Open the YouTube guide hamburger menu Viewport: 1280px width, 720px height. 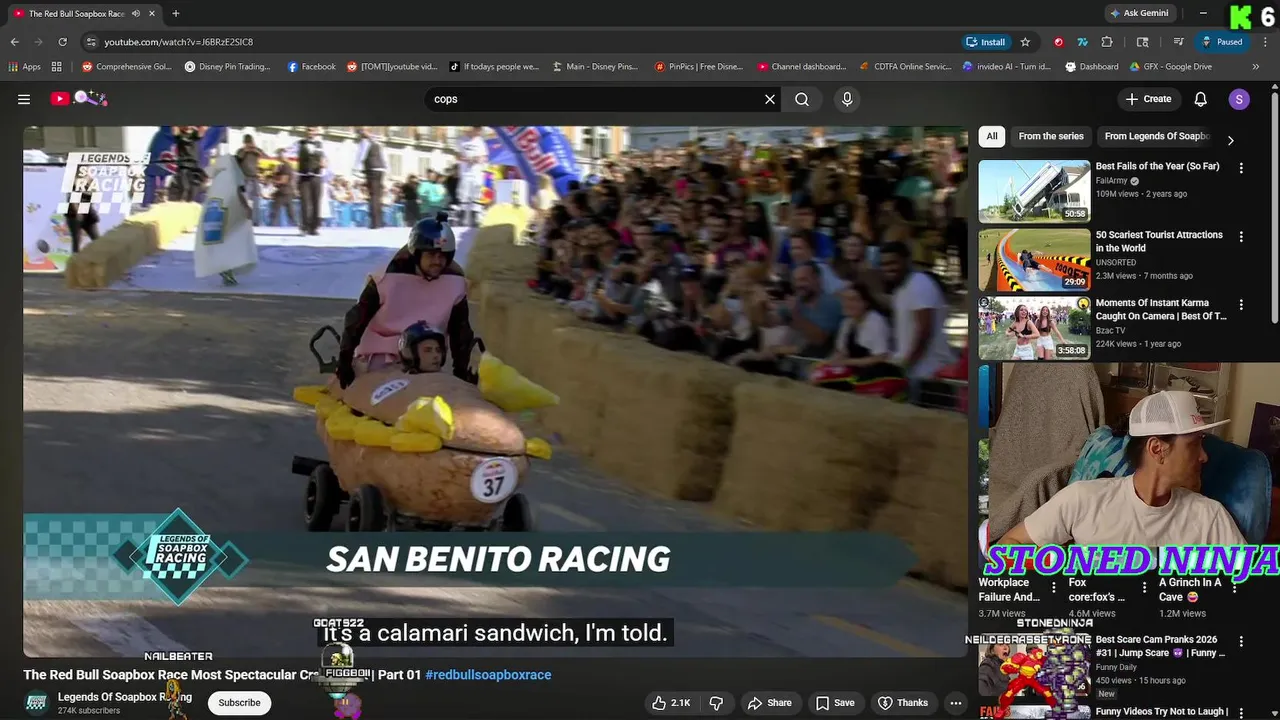[x=24, y=99]
